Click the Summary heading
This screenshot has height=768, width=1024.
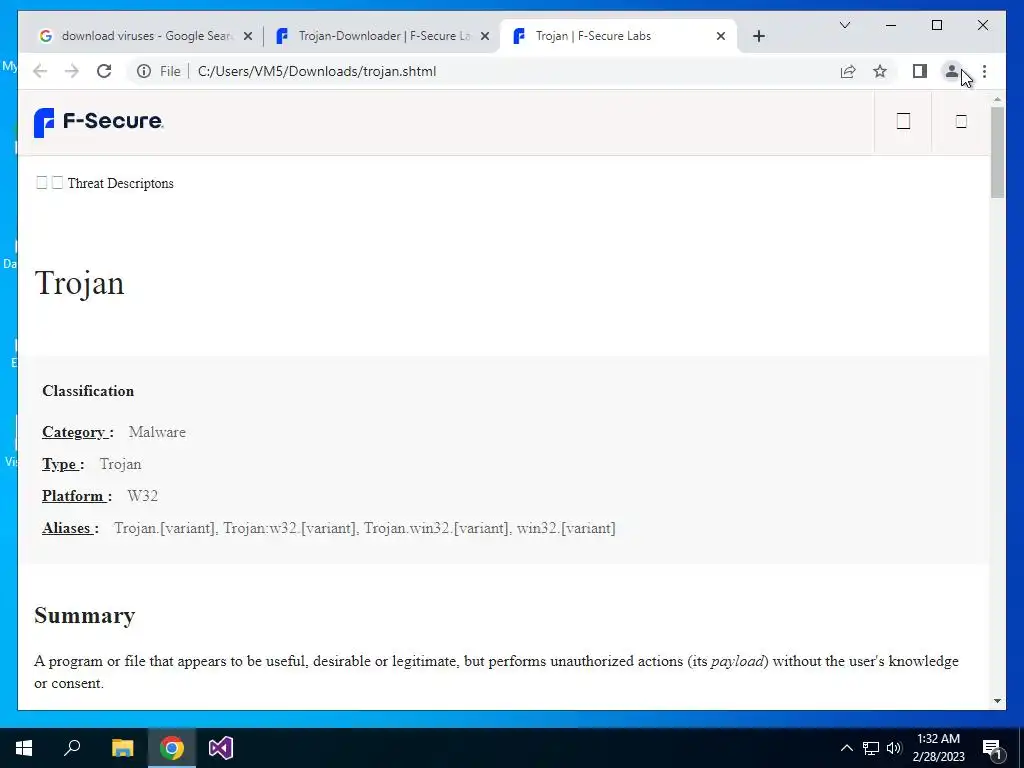click(x=85, y=616)
